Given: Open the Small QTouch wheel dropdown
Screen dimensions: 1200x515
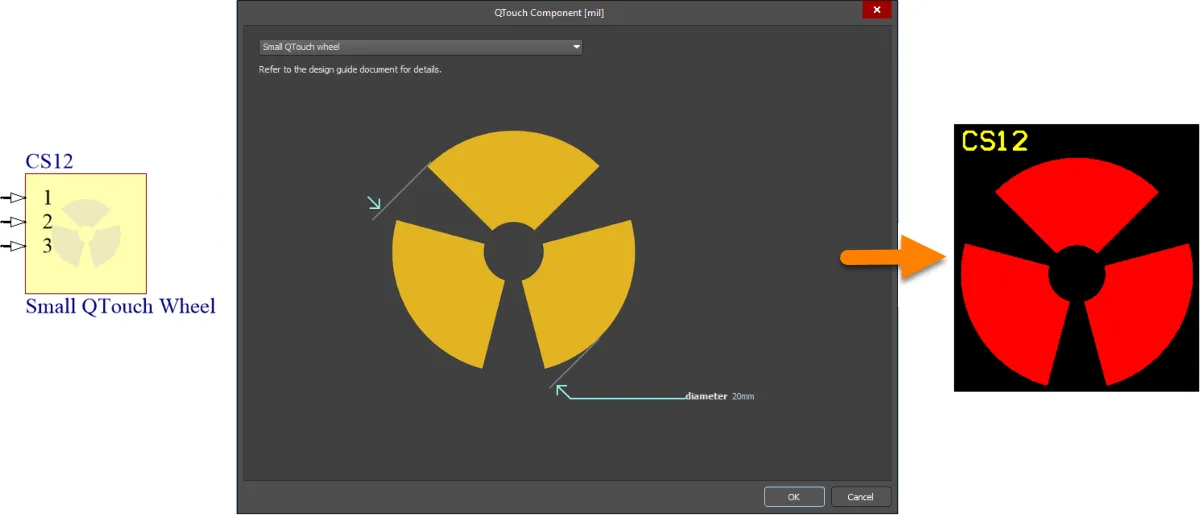Looking at the screenshot, I should pos(420,47).
